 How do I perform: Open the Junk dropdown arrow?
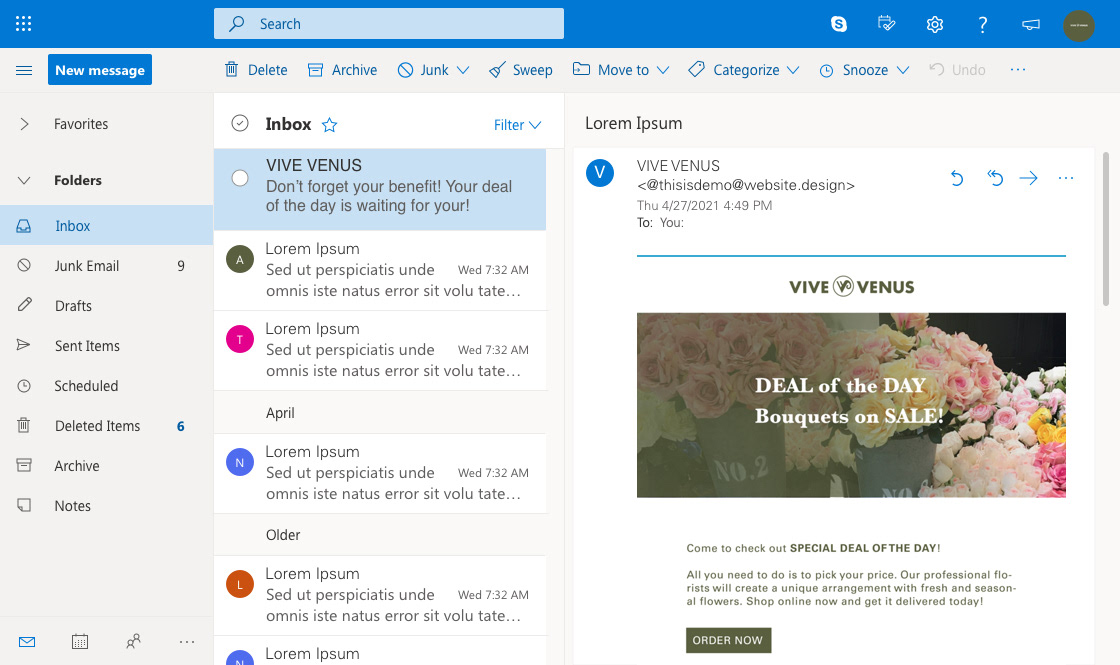(463, 70)
